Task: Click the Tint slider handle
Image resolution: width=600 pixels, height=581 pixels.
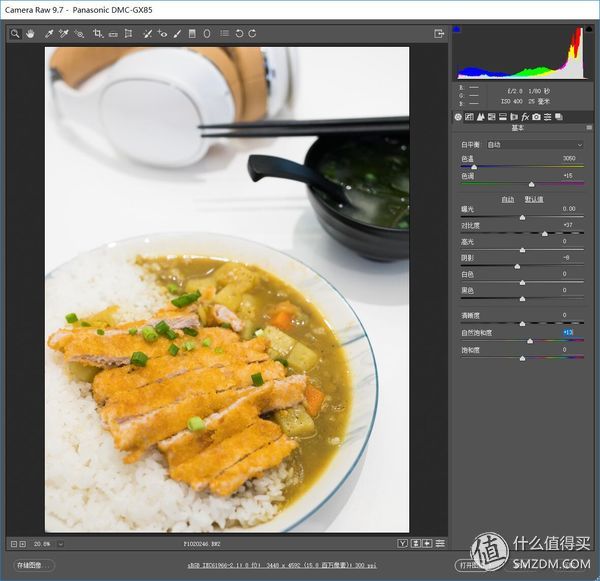Action: 532,184
